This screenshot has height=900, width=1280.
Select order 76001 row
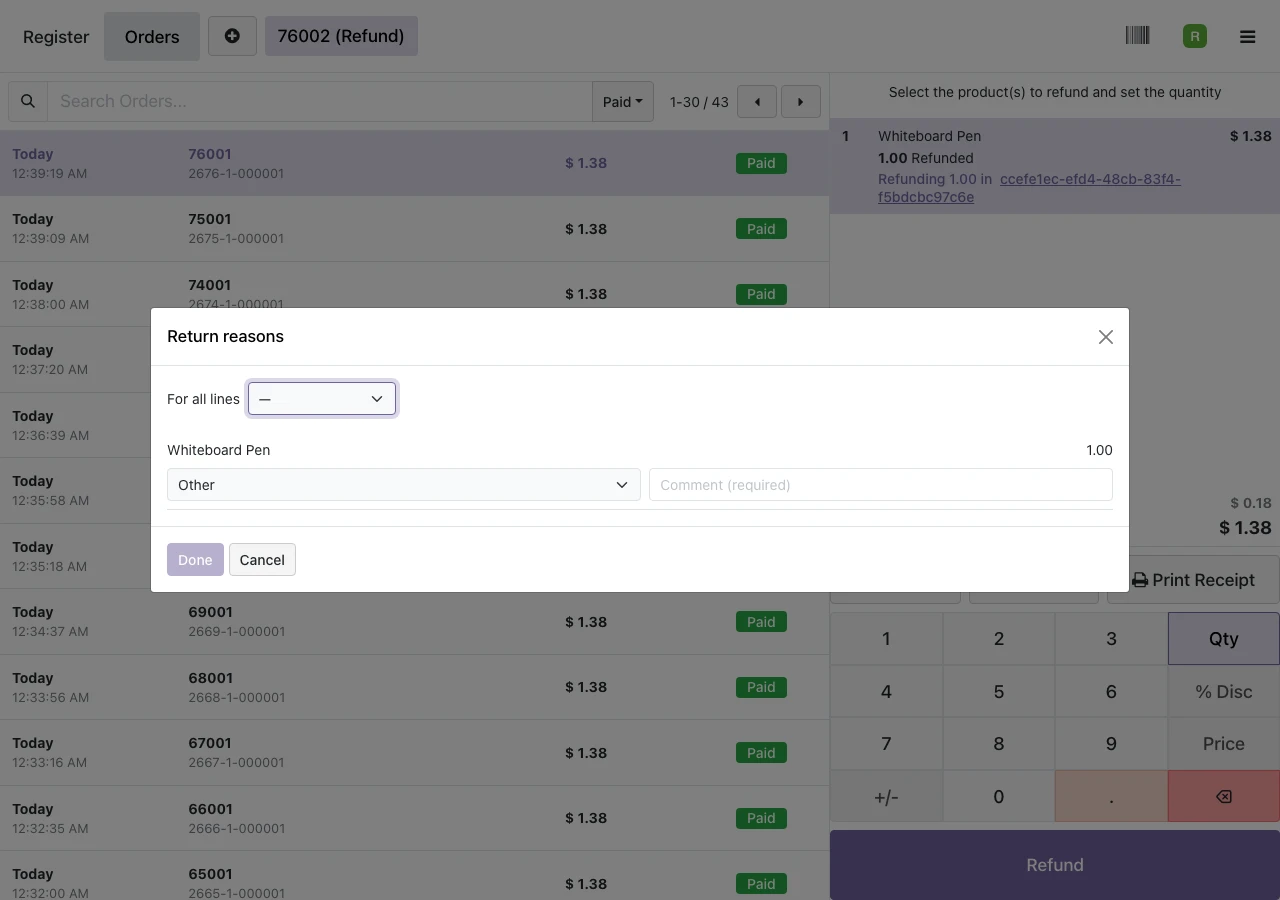pos(414,163)
